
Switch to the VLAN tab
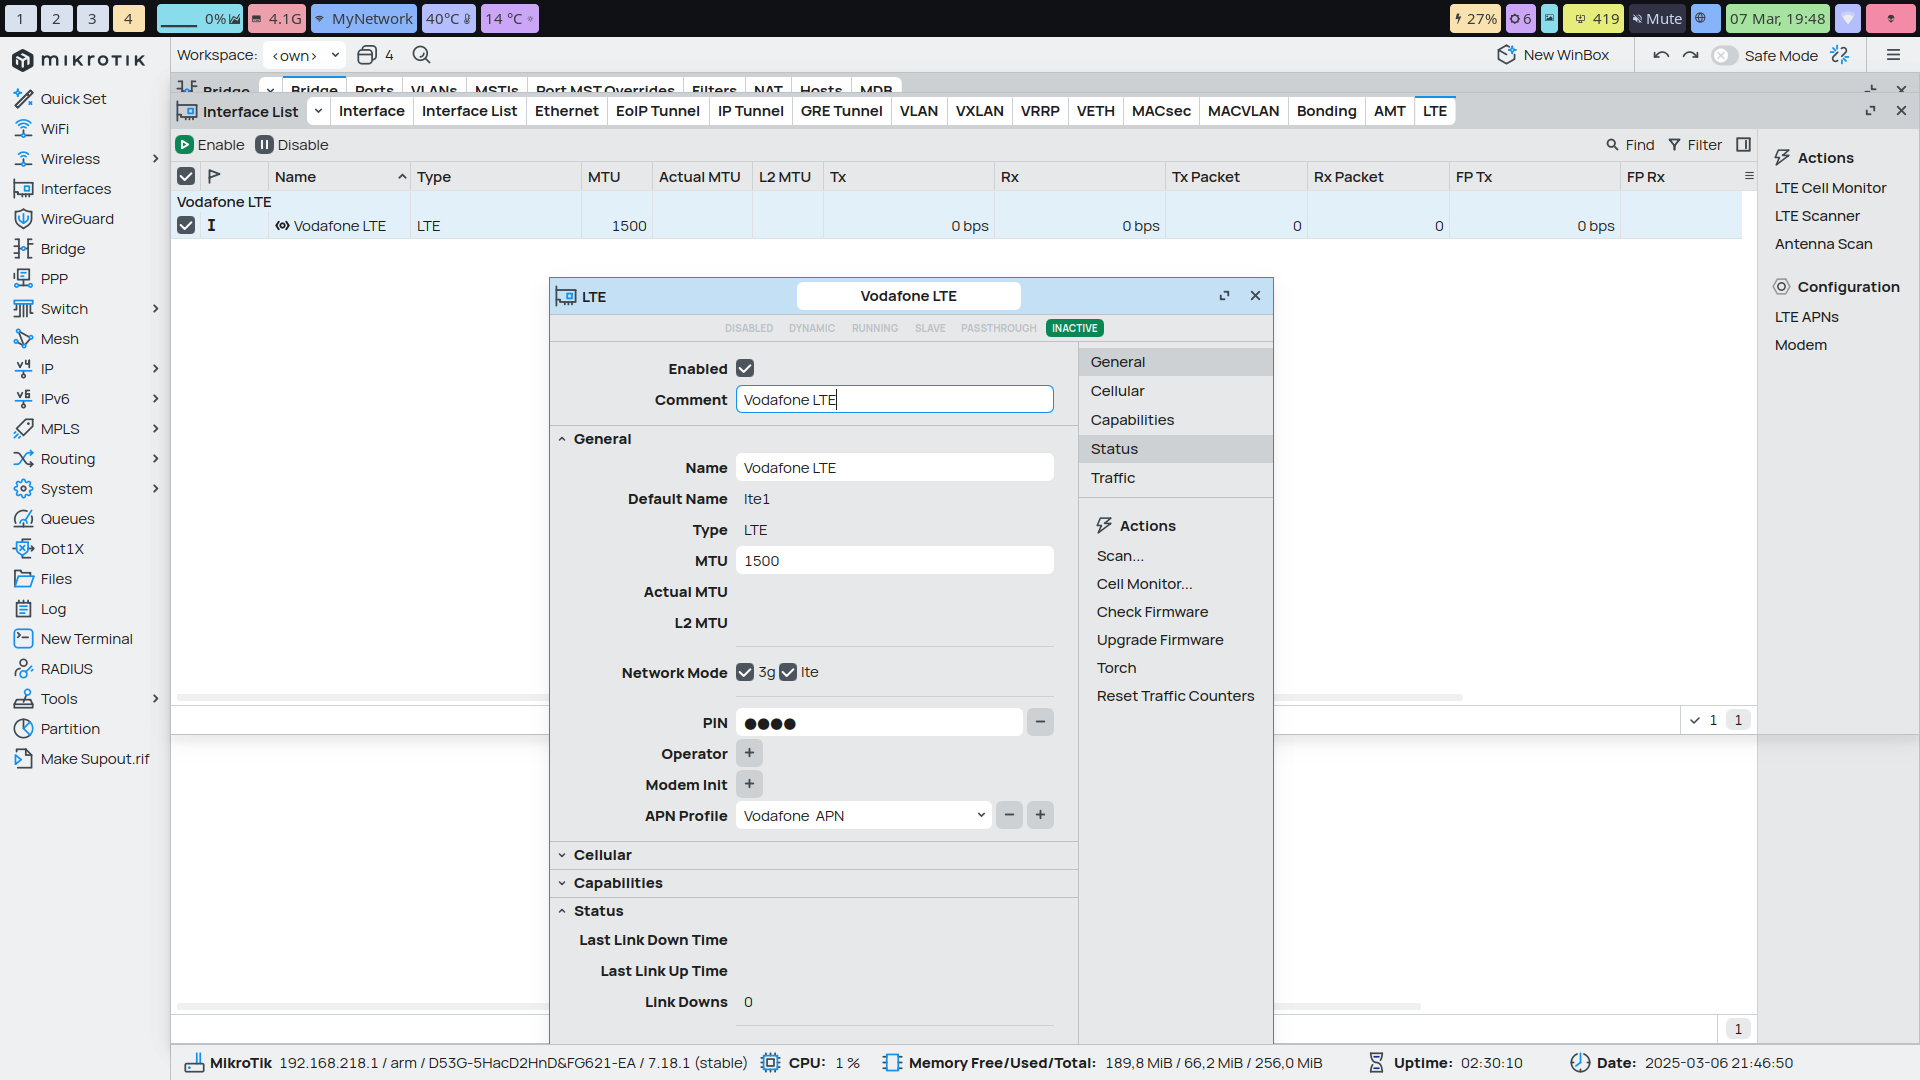[x=918, y=111]
